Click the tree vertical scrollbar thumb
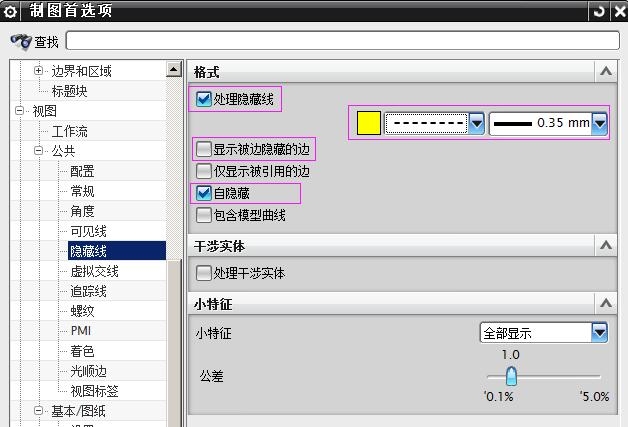This screenshot has height=427, width=628. coord(174,342)
